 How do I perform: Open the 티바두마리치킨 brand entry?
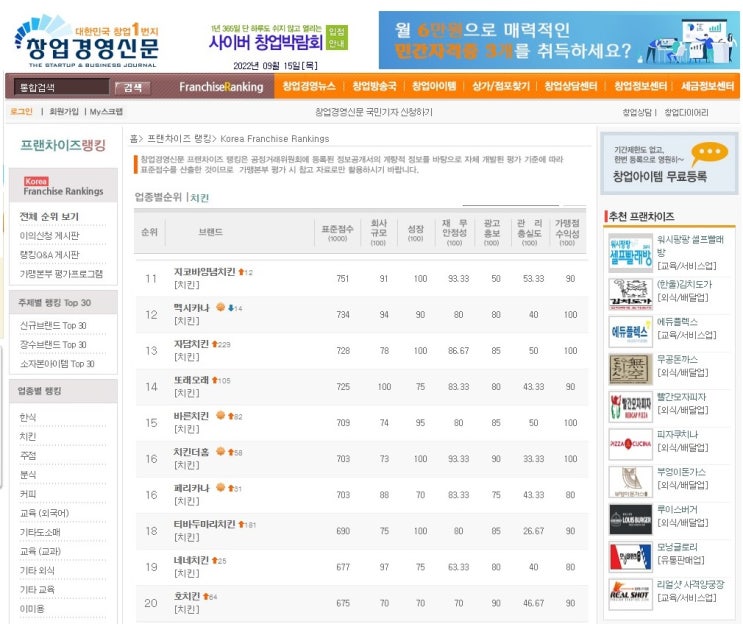(x=204, y=524)
